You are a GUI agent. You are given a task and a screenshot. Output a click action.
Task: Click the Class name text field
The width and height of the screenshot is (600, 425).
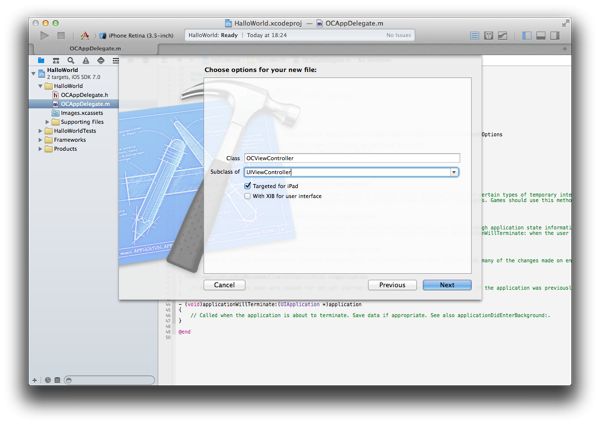point(352,158)
